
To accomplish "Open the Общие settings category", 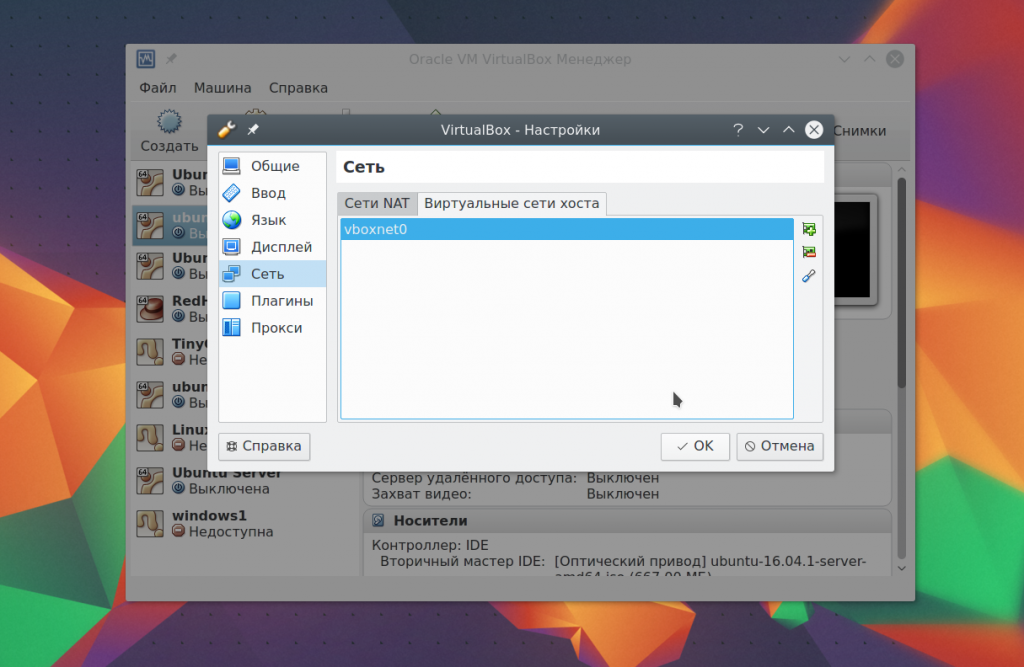I will [x=273, y=166].
